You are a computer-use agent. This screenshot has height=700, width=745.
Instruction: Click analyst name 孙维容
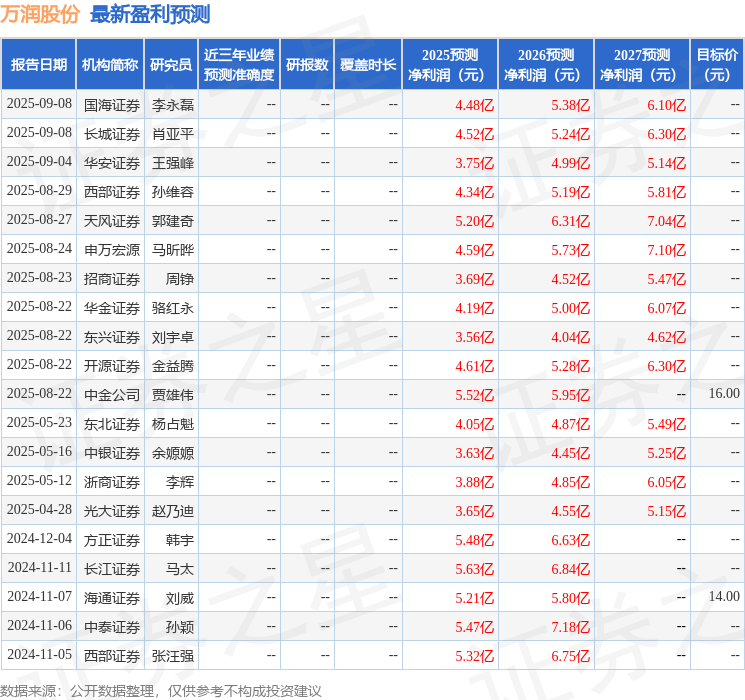[172, 192]
